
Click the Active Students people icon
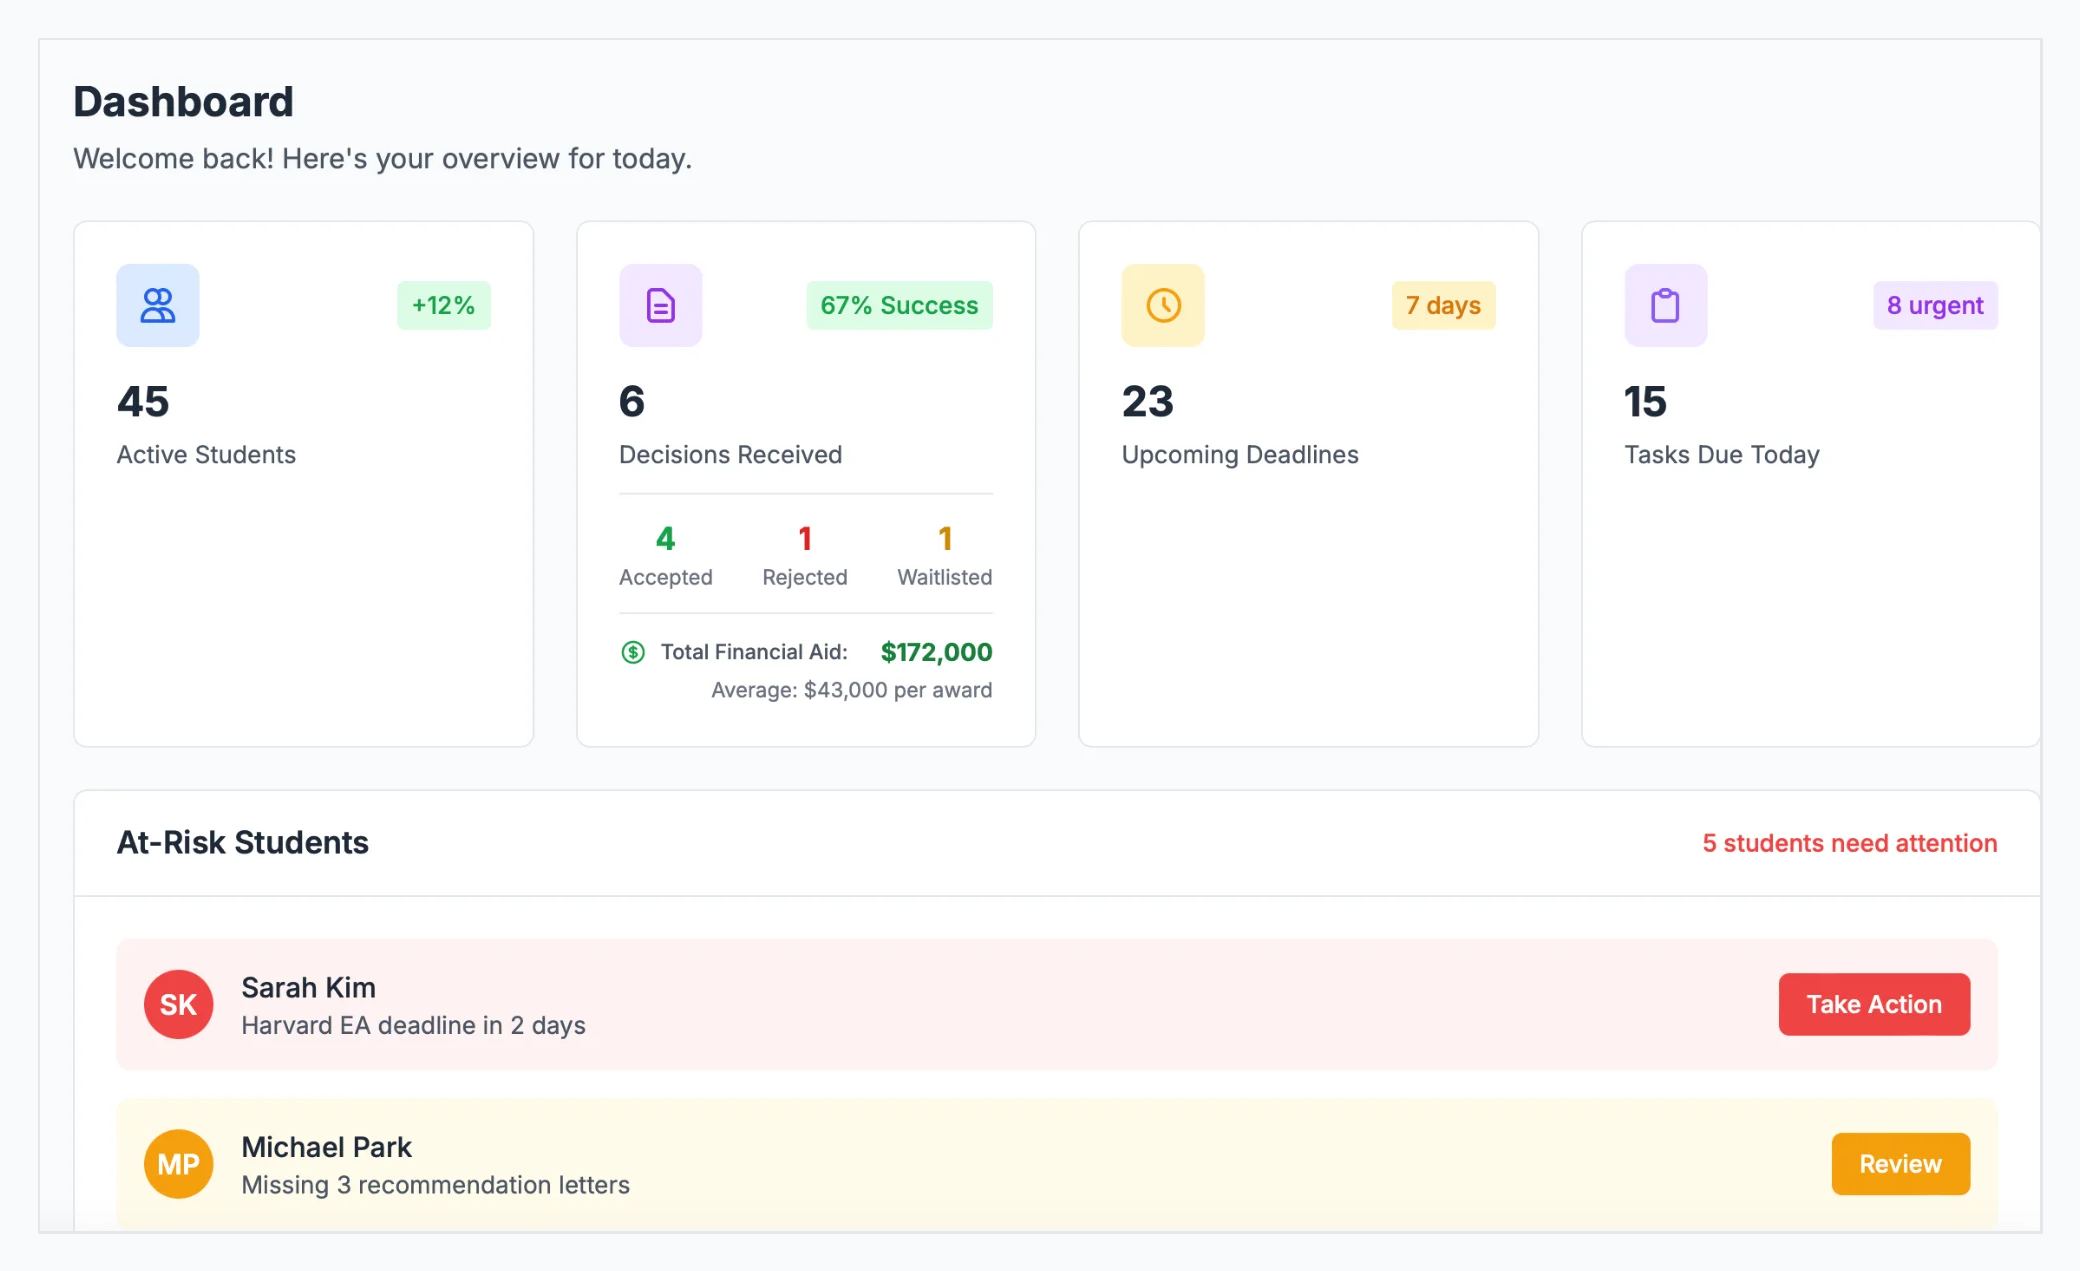[157, 305]
